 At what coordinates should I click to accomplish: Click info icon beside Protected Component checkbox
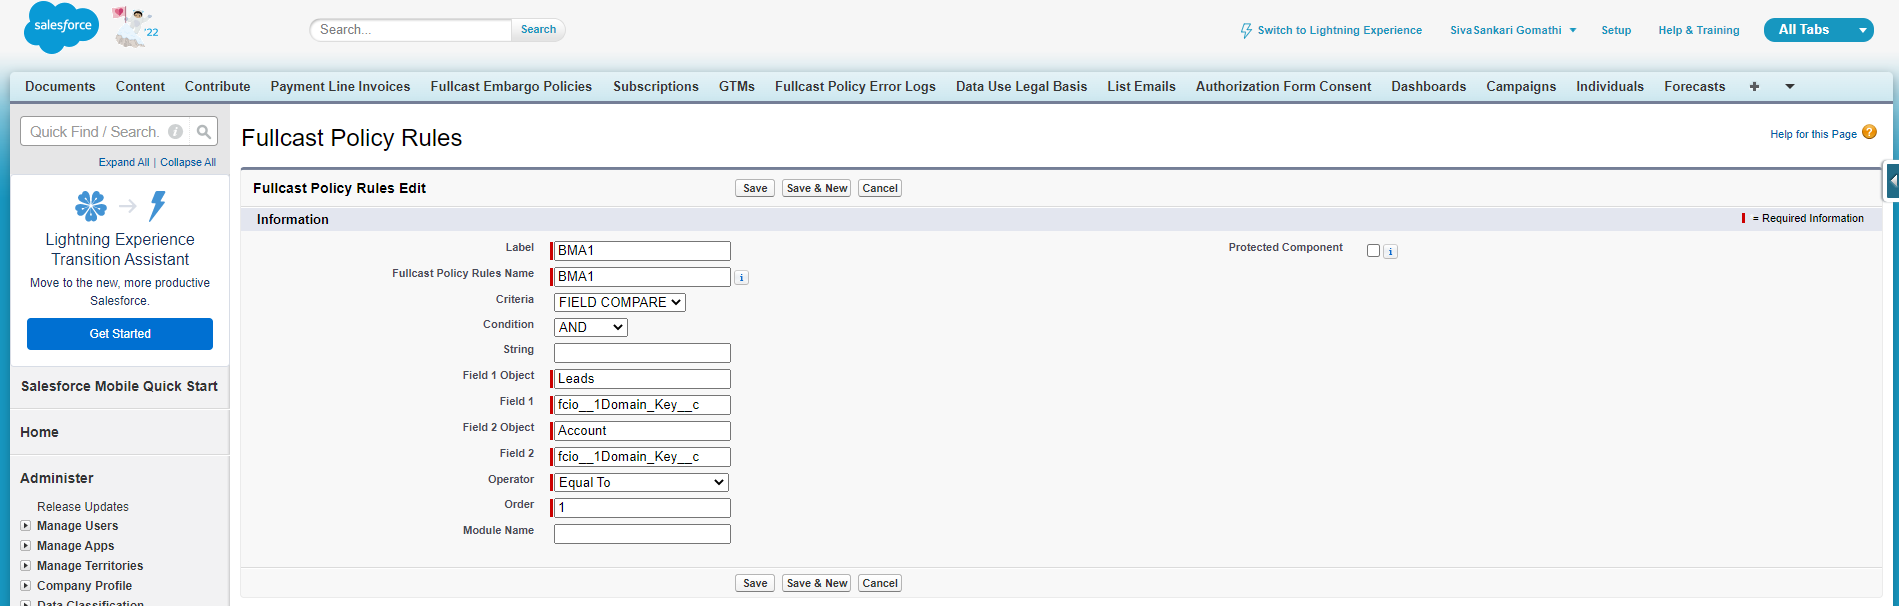[1391, 252]
